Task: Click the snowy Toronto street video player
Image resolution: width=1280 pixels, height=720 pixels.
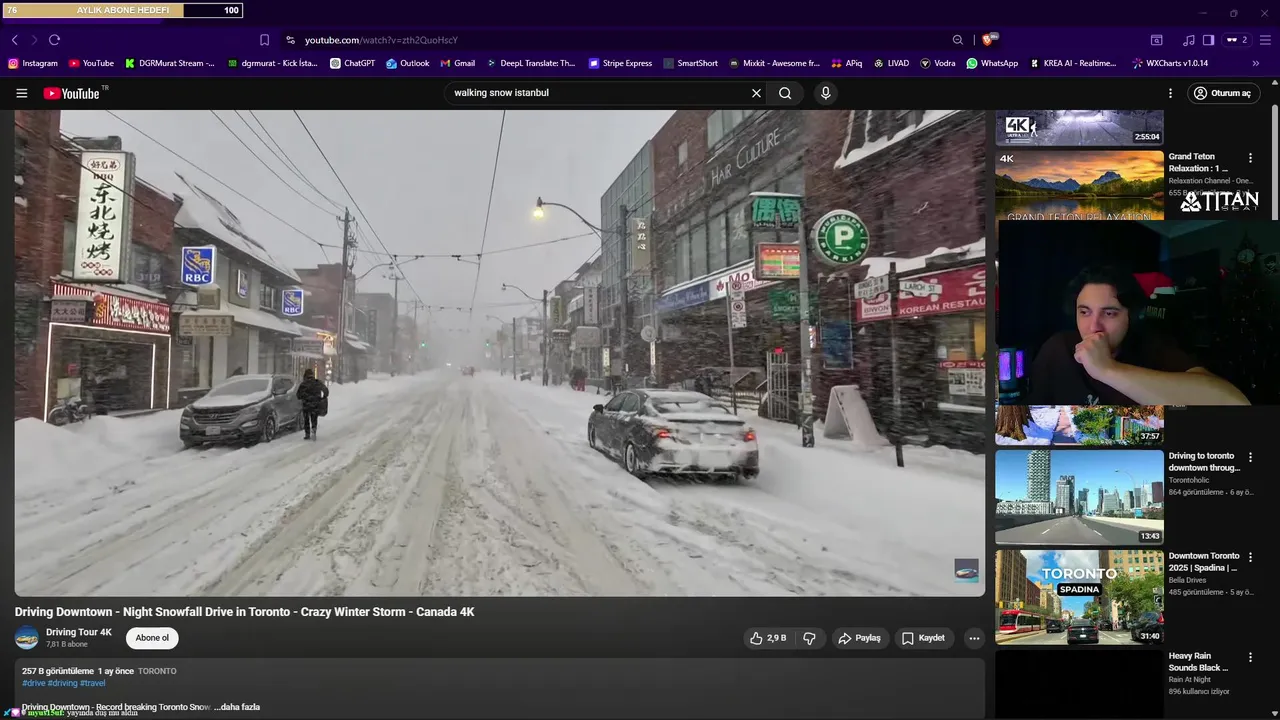Action: click(500, 353)
